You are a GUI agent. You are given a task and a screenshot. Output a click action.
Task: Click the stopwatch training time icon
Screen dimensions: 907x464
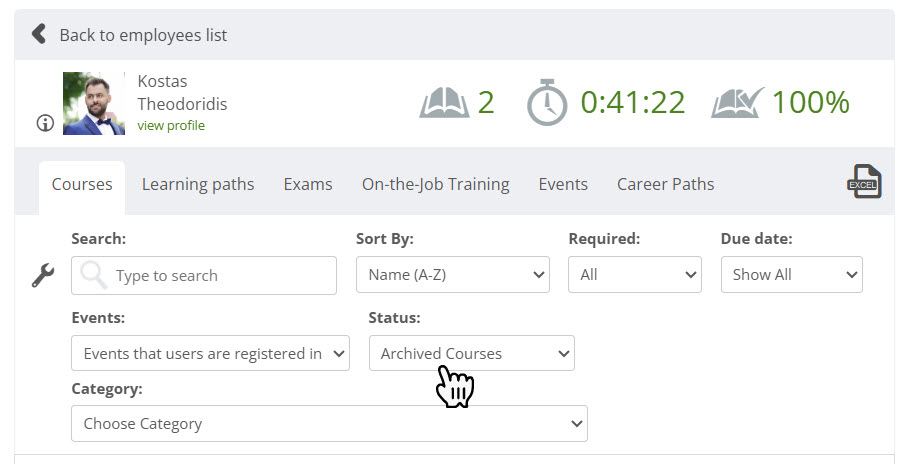tap(547, 102)
